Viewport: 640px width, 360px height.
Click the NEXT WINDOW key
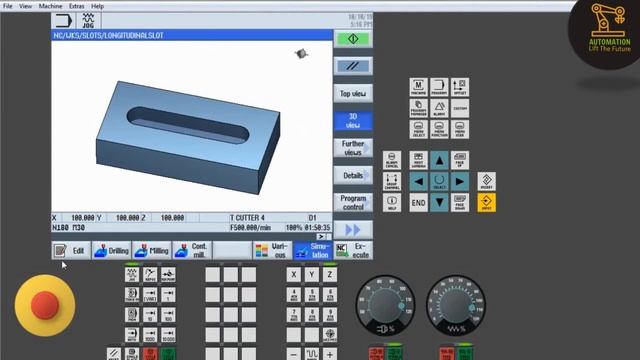click(418, 160)
